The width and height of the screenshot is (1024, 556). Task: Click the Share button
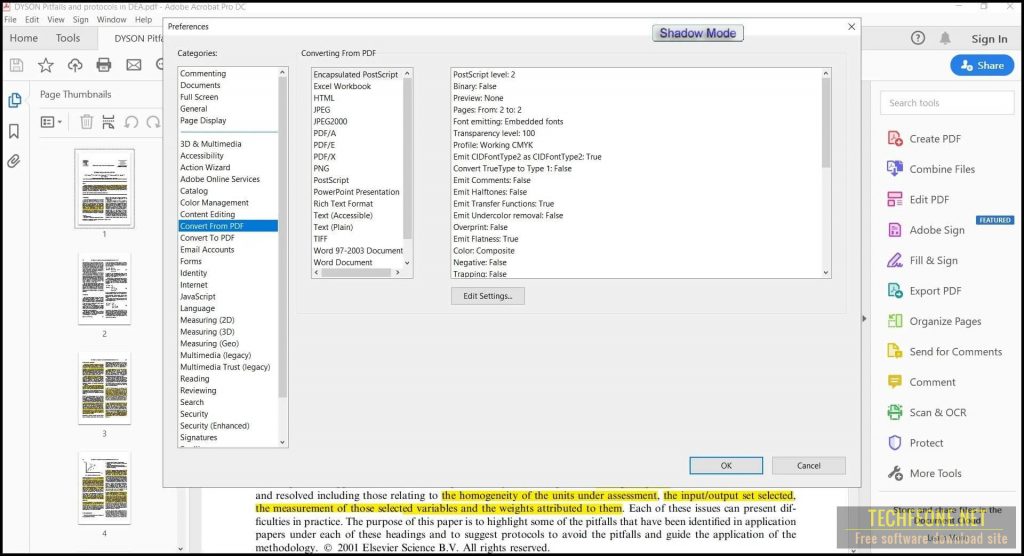982,65
